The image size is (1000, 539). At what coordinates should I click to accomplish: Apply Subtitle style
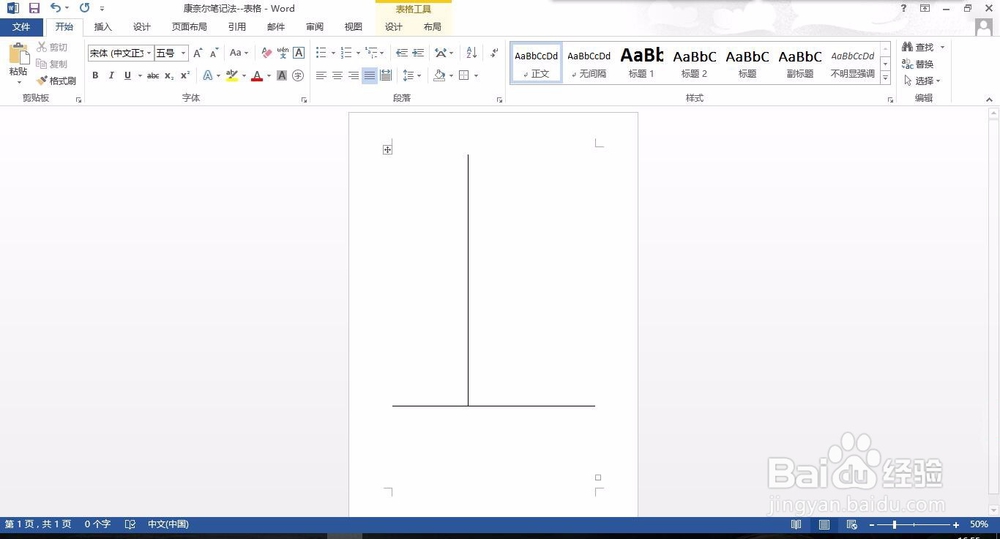800,63
